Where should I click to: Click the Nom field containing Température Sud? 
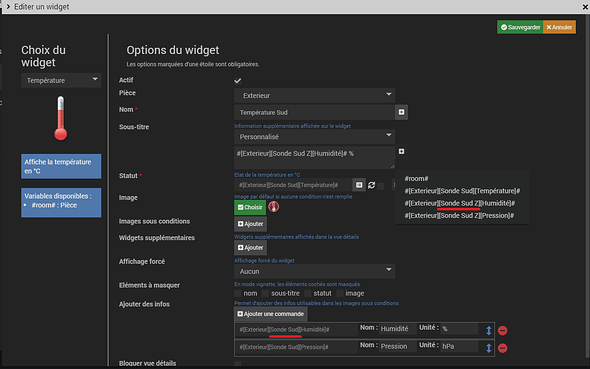pyautogui.click(x=314, y=112)
